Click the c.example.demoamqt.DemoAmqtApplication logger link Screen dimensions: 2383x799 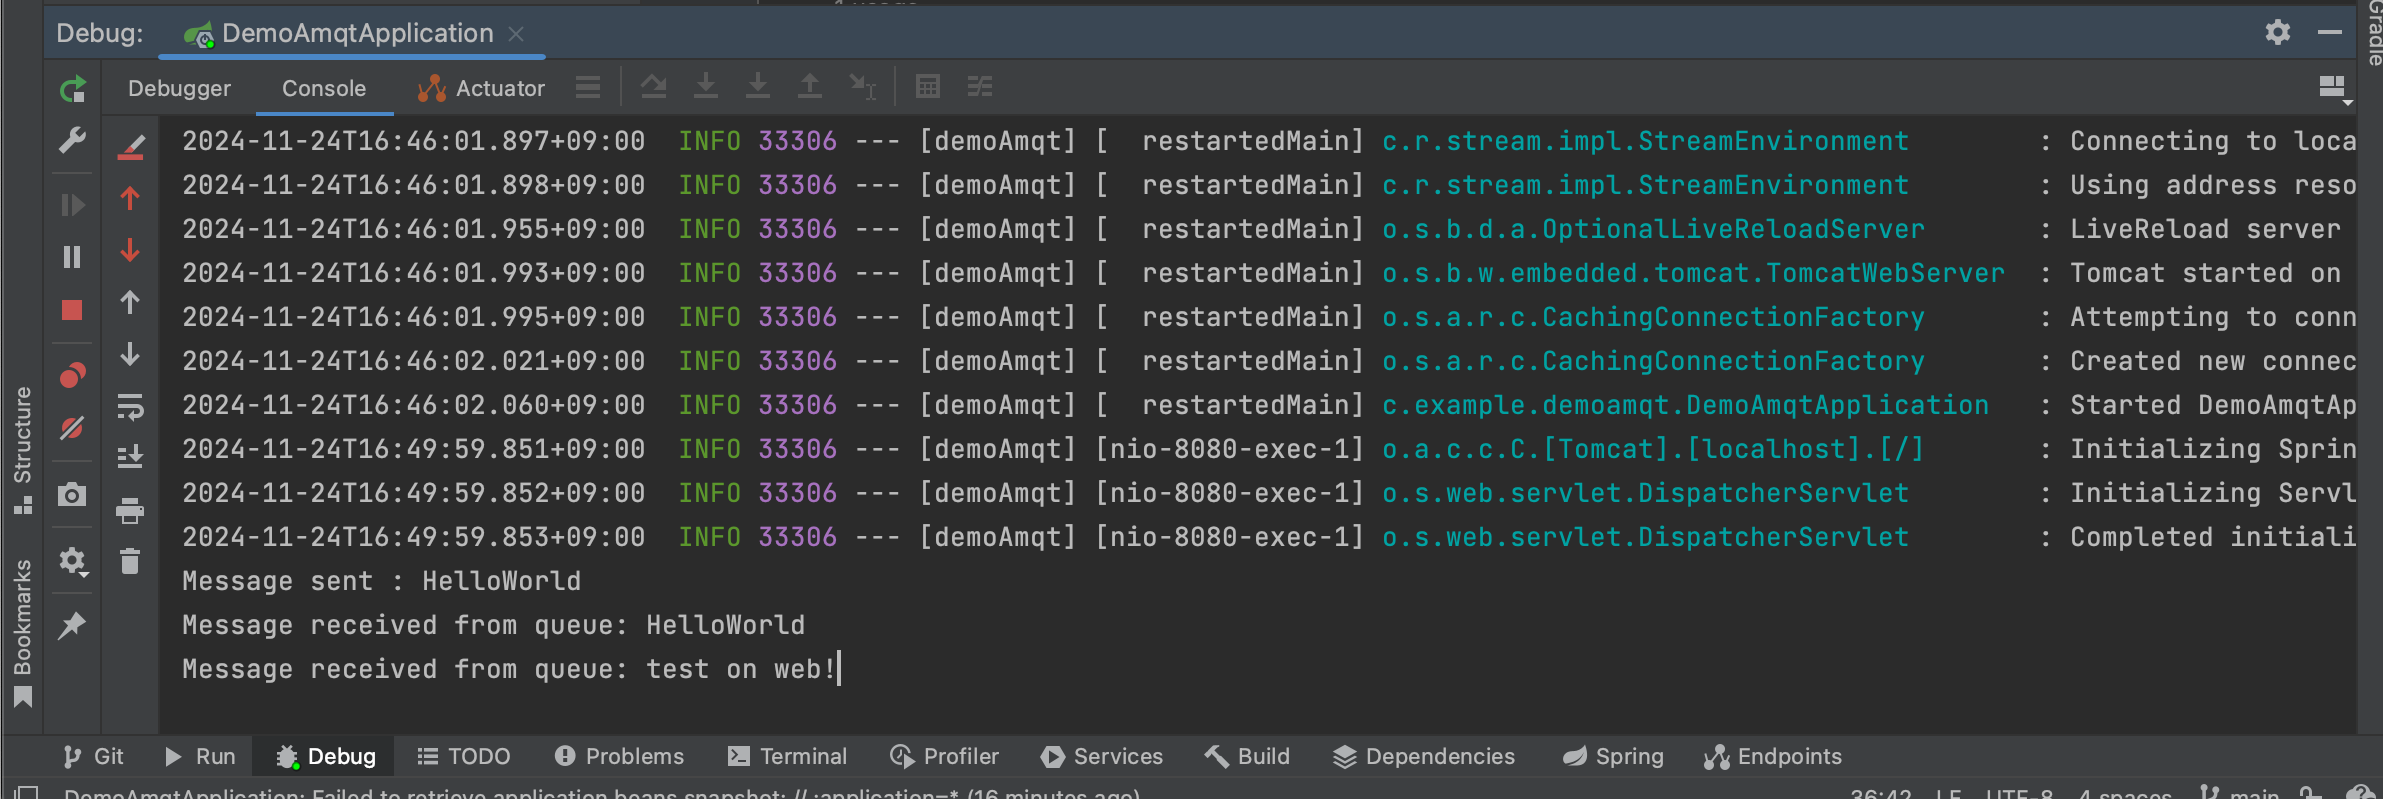pos(1685,405)
